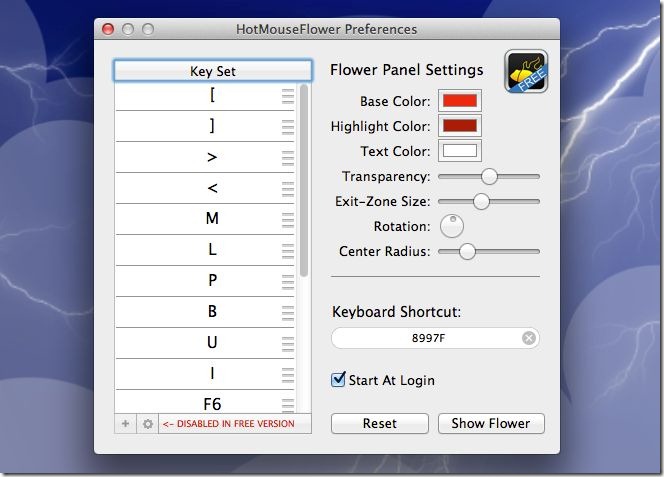Click the reorder handle of the M row
The image size is (664, 477).
pyautogui.click(x=288, y=220)
